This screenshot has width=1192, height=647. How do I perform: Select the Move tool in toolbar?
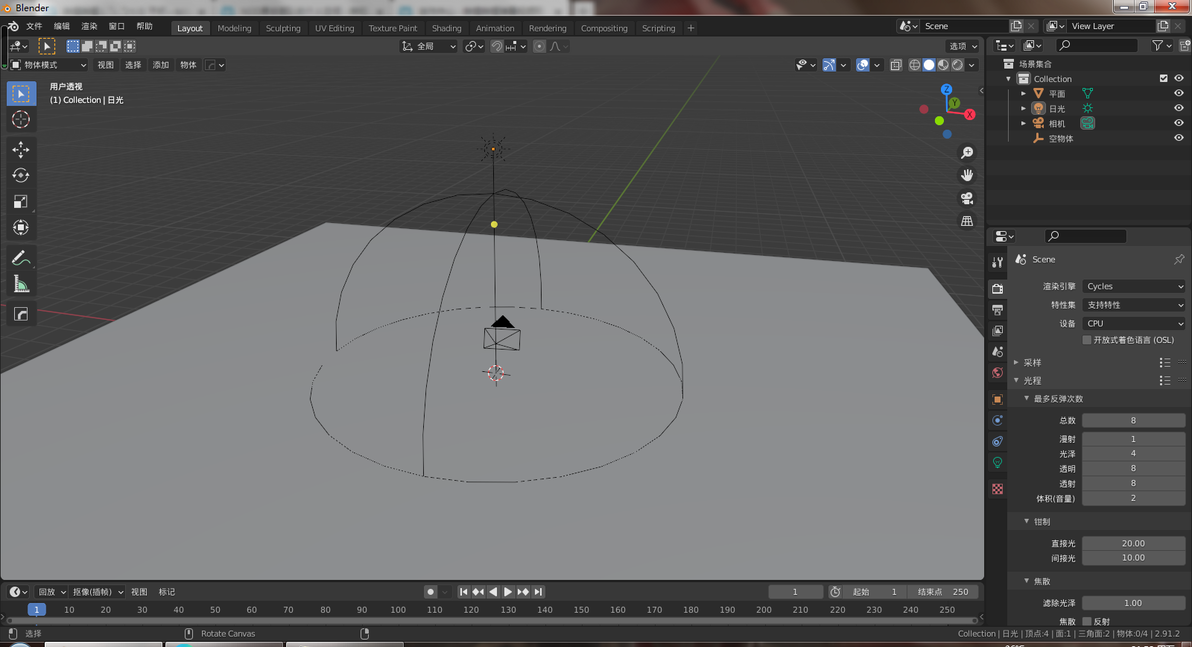21,149
